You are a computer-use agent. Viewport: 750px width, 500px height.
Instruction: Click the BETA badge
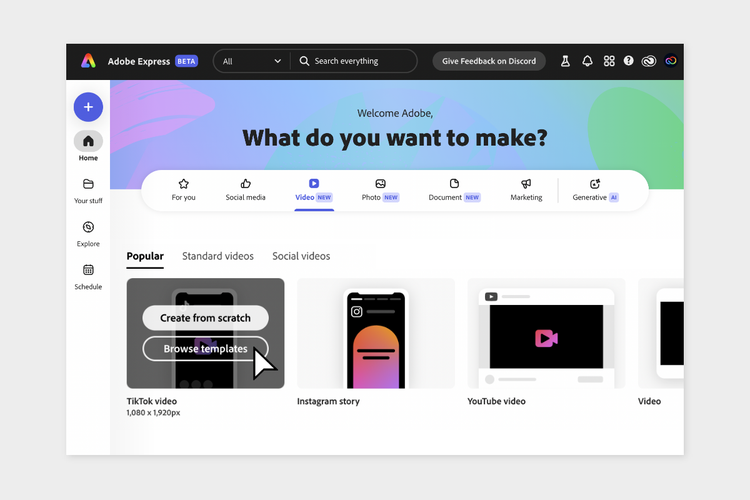click(187, 61)
